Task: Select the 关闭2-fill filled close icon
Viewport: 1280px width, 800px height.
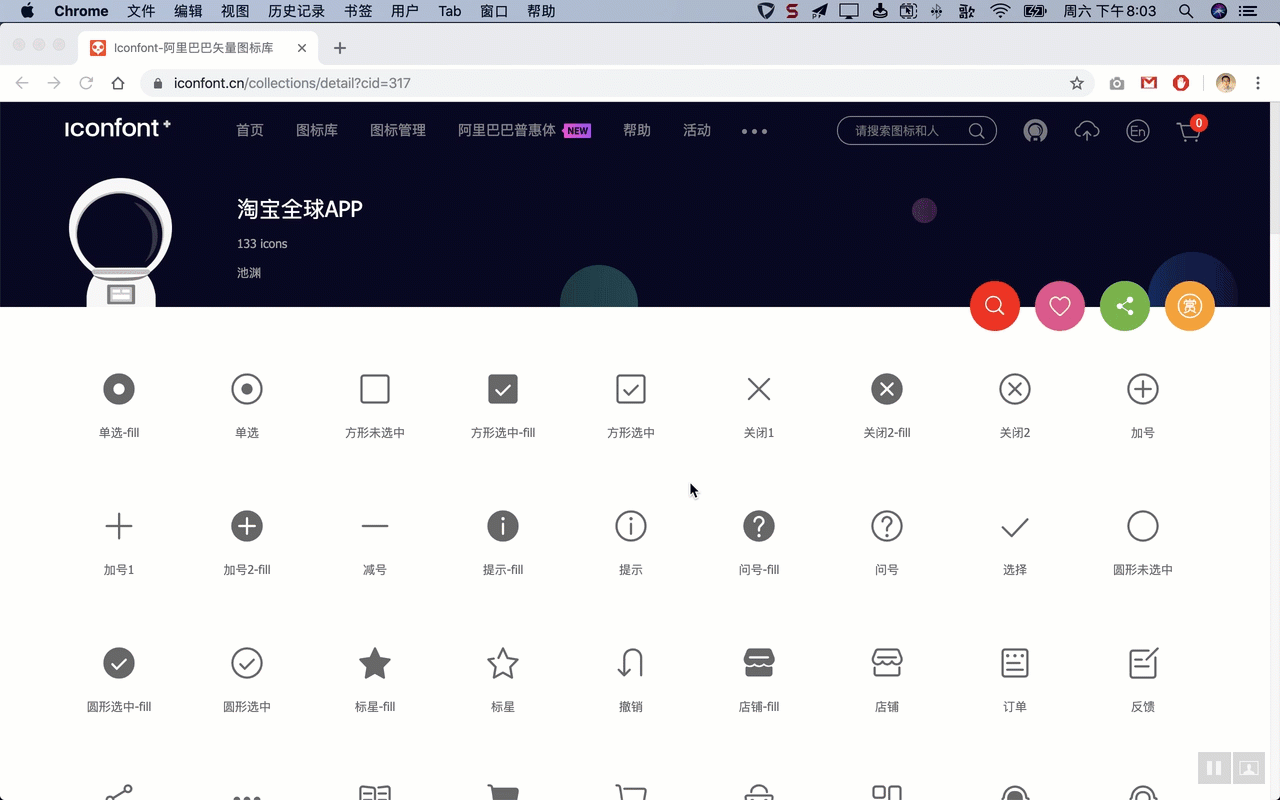Action: (x=887, y=389)
